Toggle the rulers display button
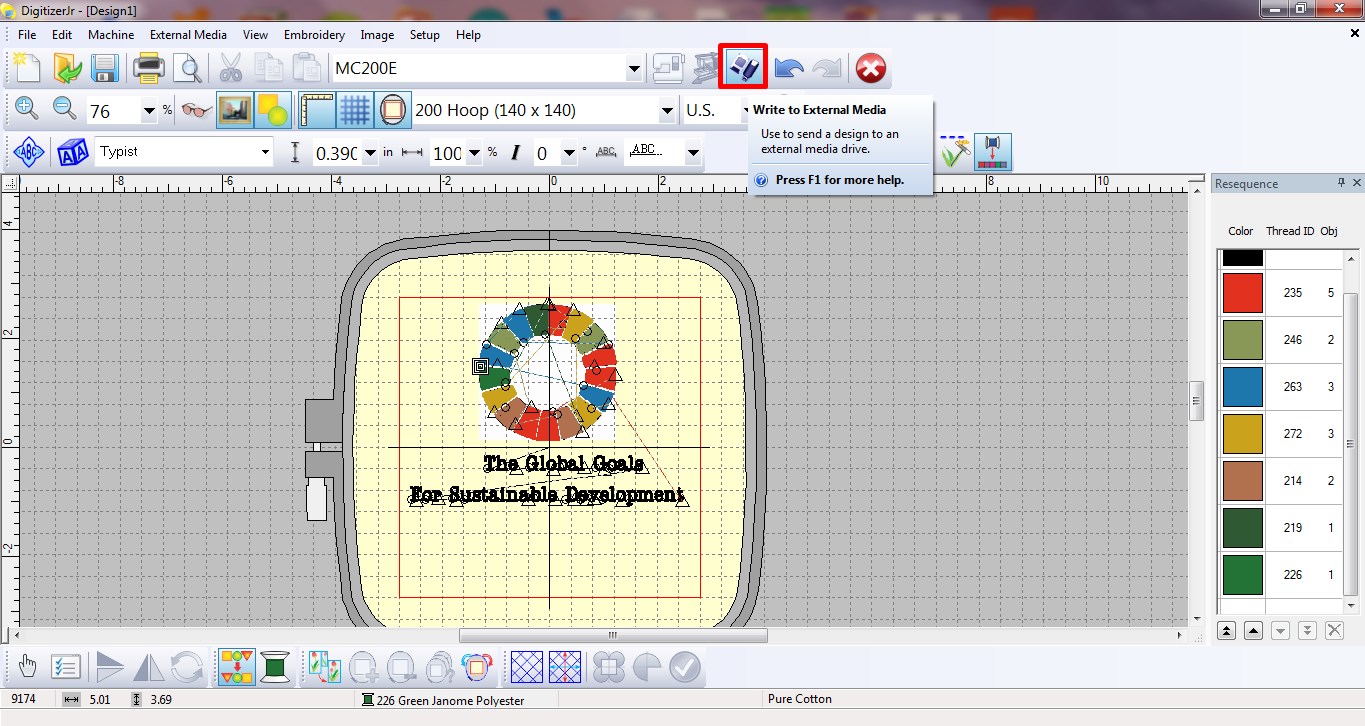Viewport: 1365px width, 726px height. (317, 110)
